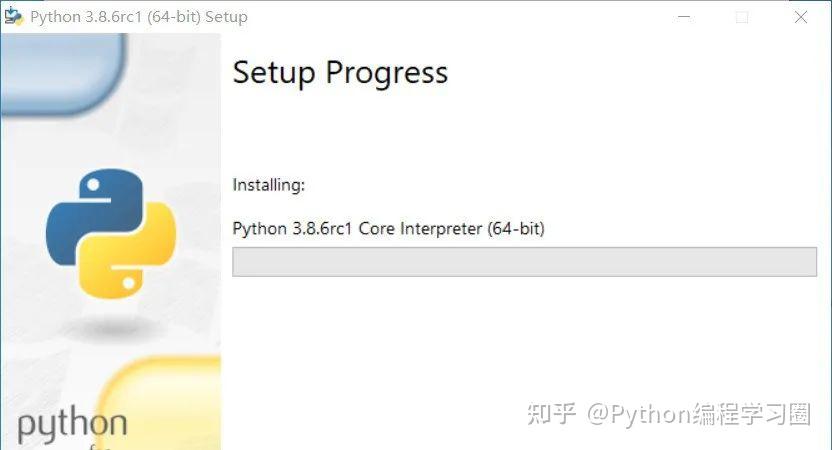Screen dimensions: 832x450
Task: Click the word "Setup" in the large heading
Action: [275, 73]
